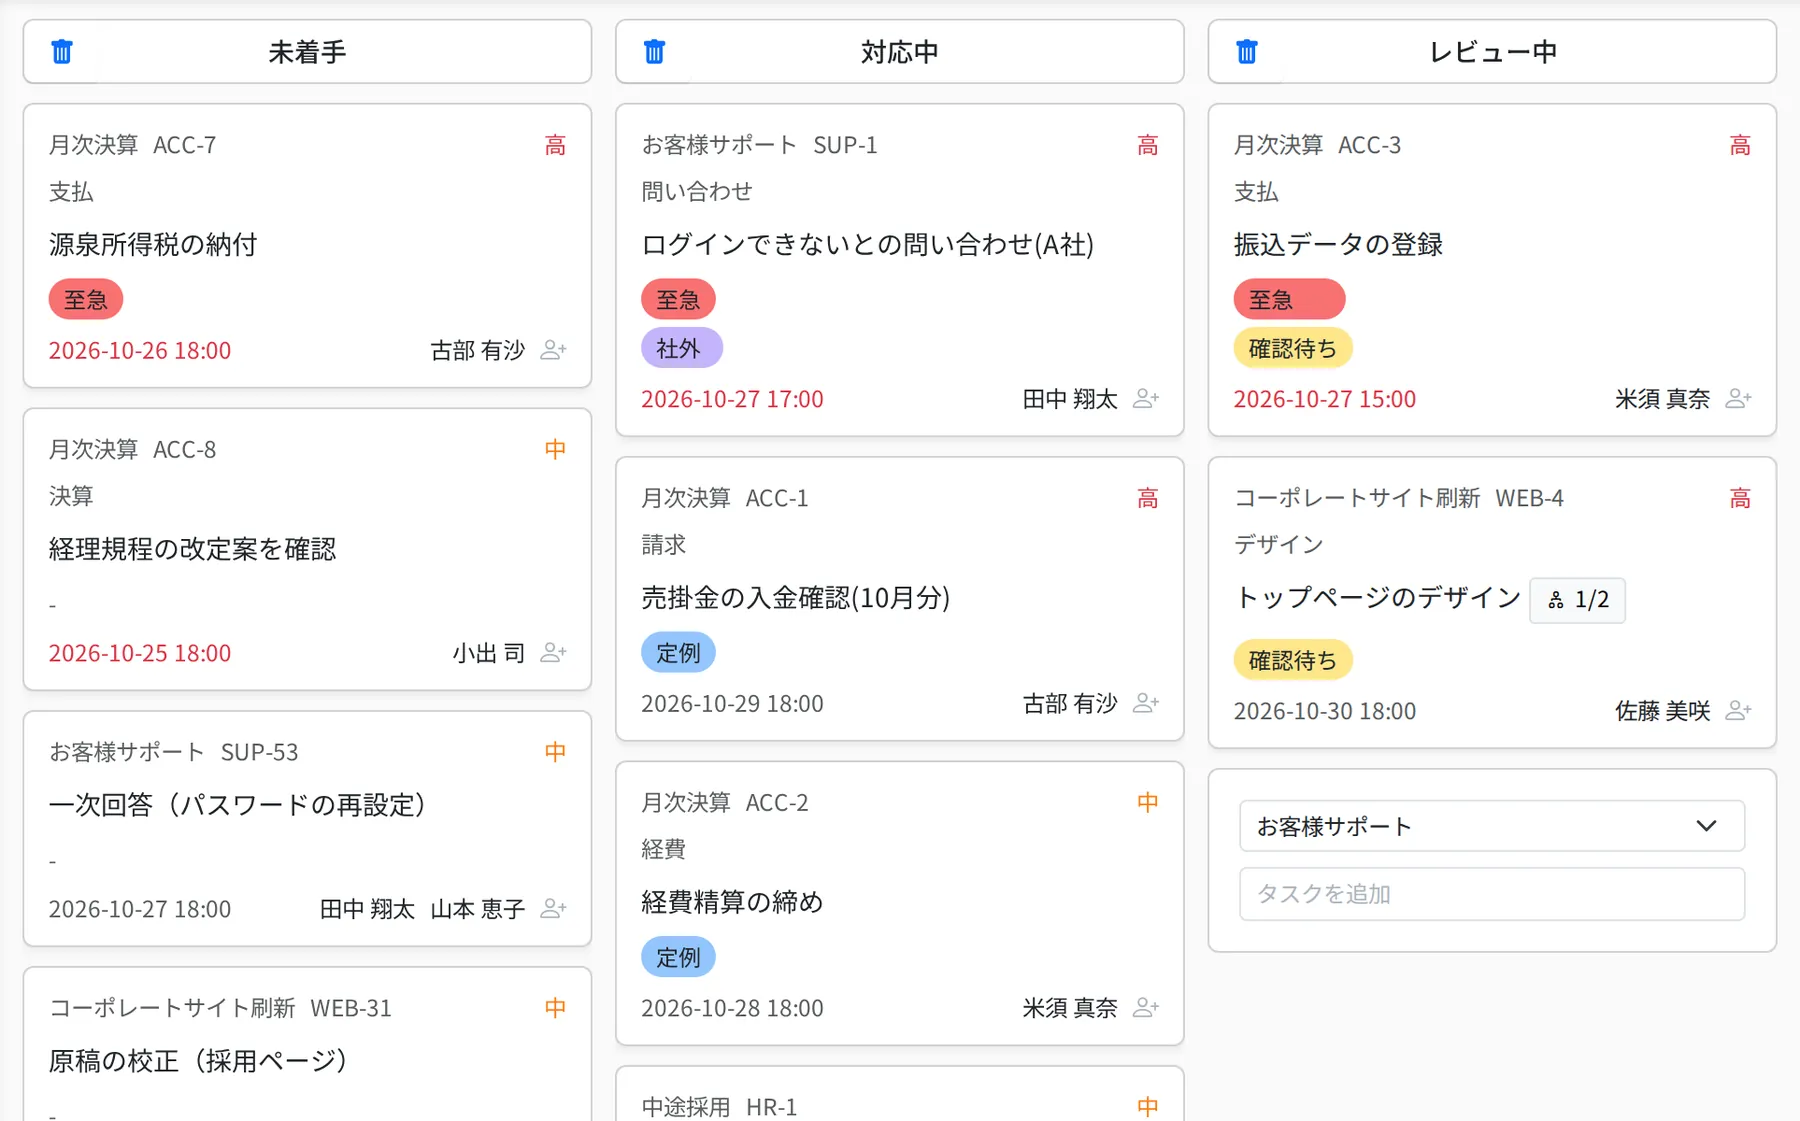Open subtask 1/2 badge on WEB-4 card
This screenshot has height=1121, width=1800.
pyautogui.click(x=1577, y=600)
